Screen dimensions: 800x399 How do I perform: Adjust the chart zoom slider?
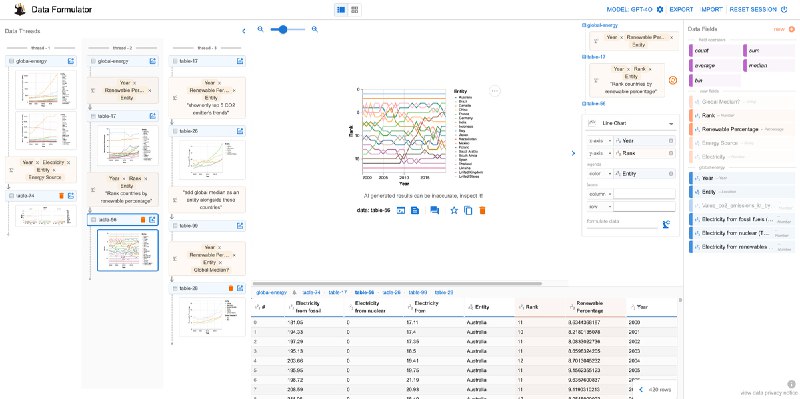click(287, 30)
